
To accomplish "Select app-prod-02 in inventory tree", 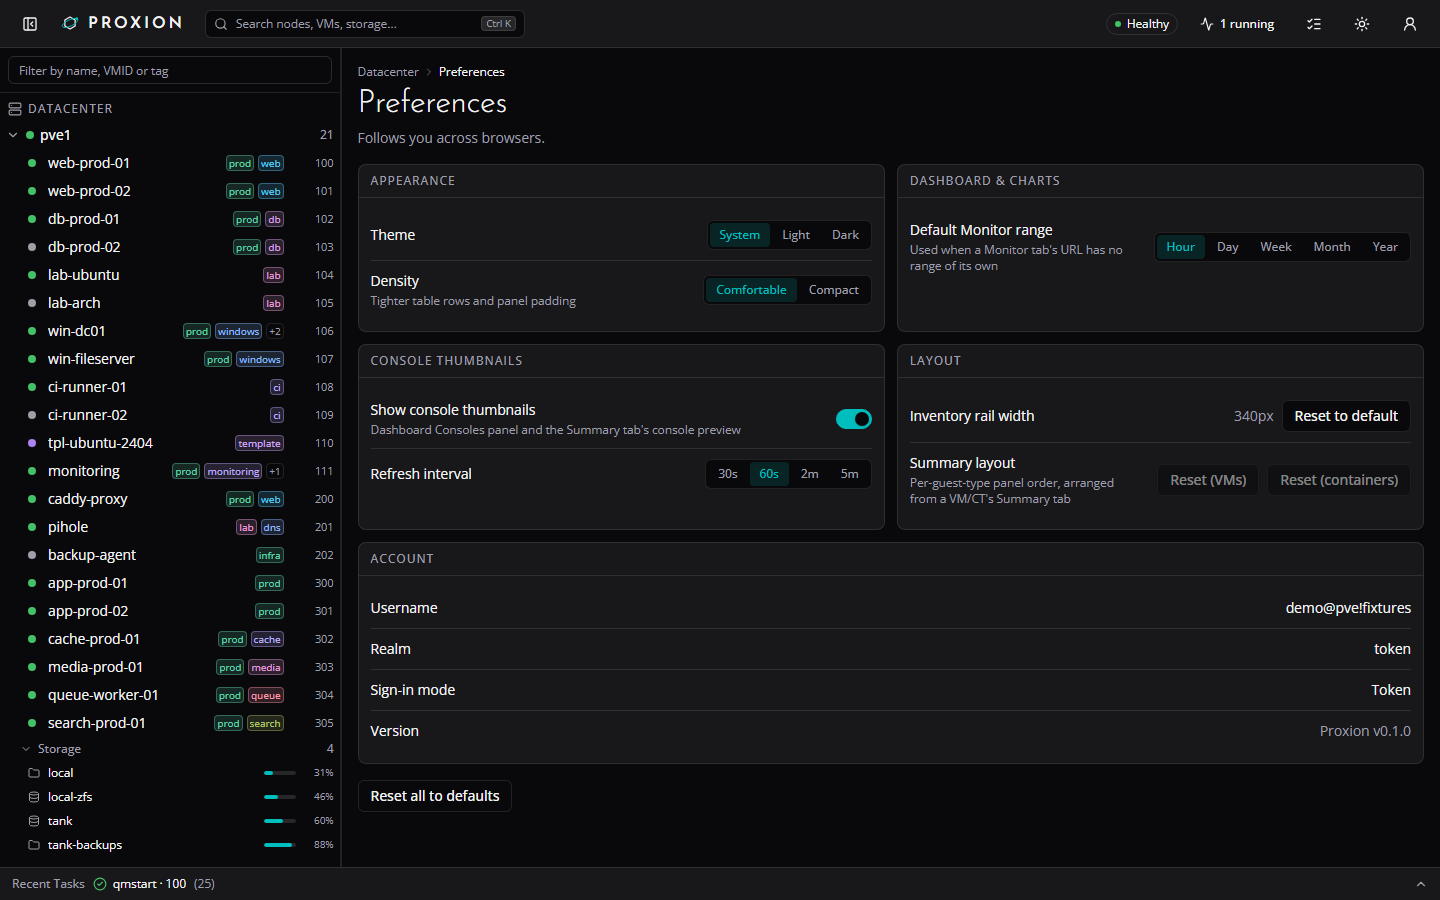I will 170,611.
